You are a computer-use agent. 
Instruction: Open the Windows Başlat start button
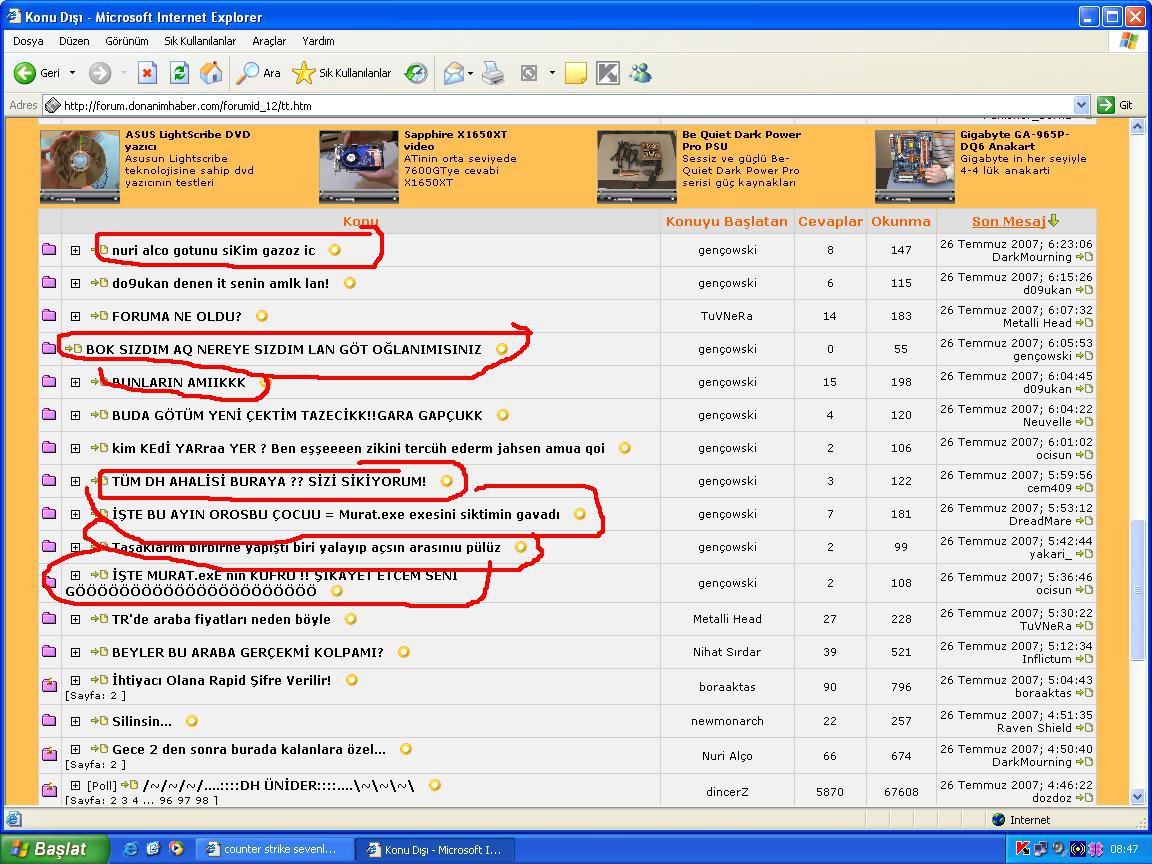(54, 849)
